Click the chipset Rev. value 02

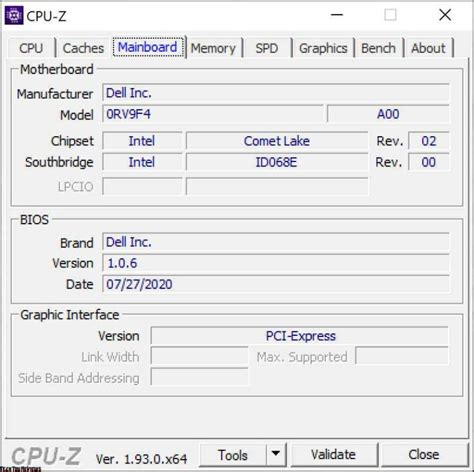tap(429, 141)
